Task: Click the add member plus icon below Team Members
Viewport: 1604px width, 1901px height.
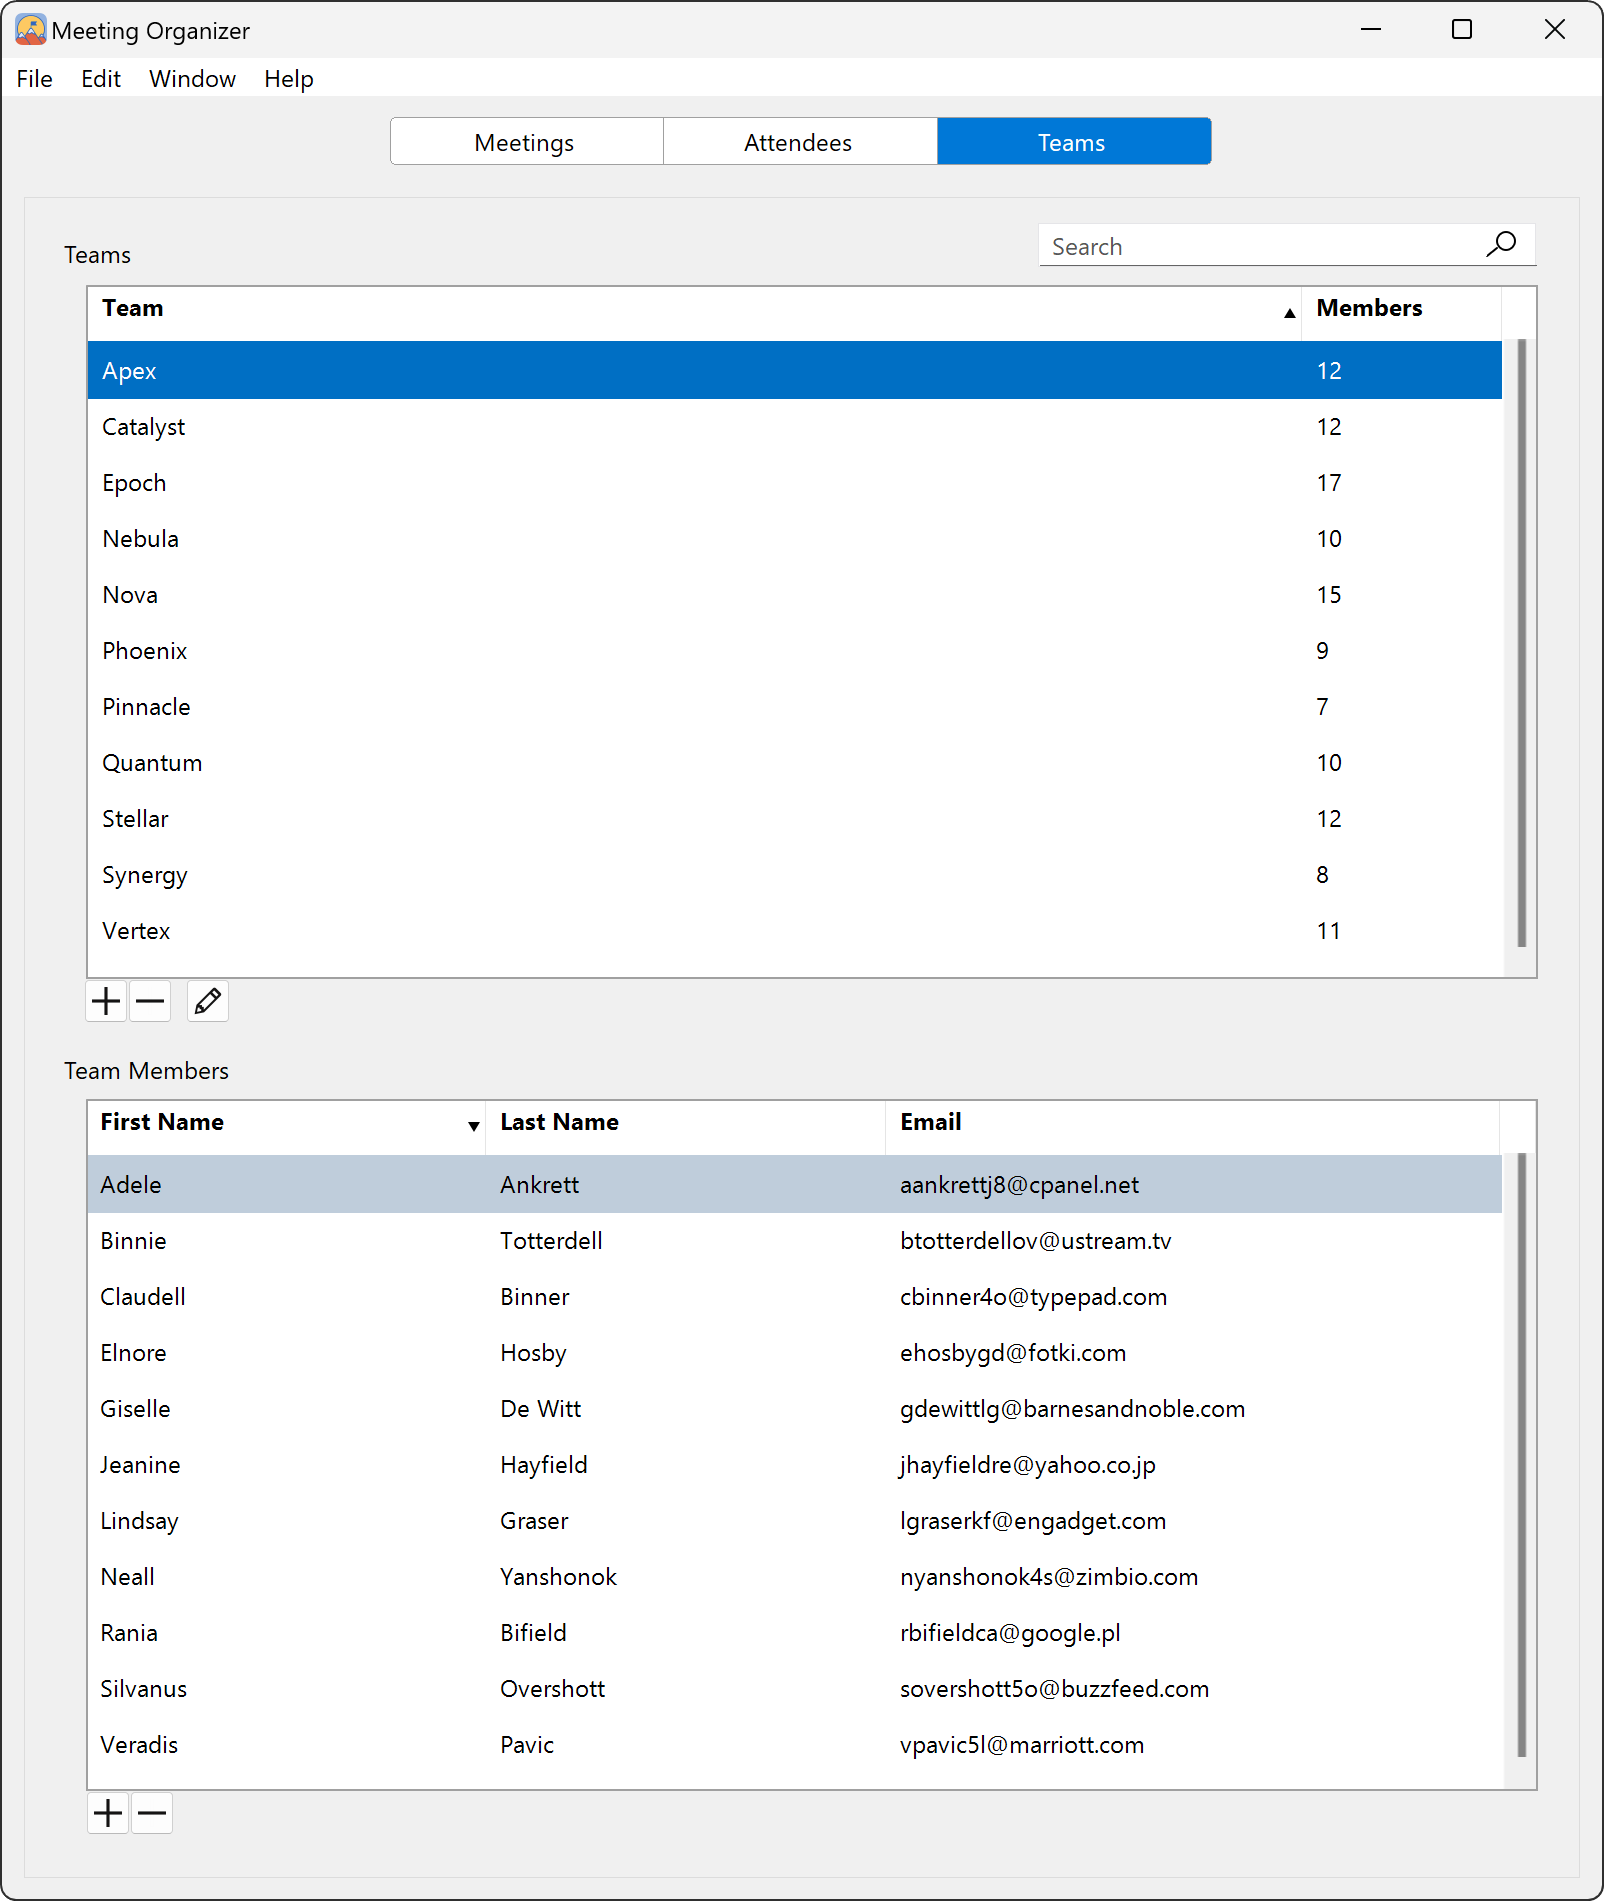Action: (x=107, y=1813)
